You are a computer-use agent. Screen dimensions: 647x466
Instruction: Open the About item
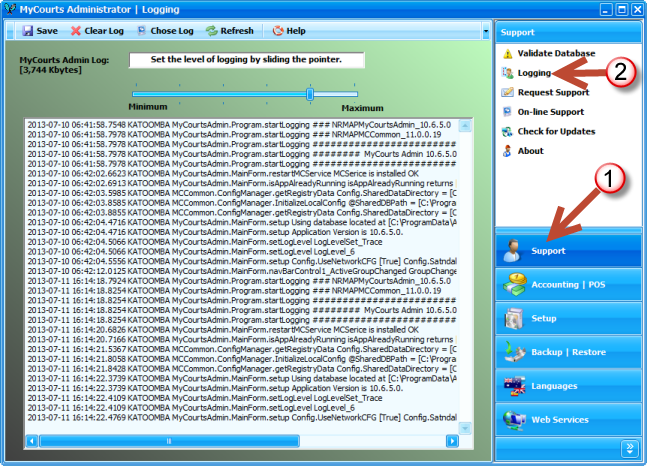click(x=530, y=151)
